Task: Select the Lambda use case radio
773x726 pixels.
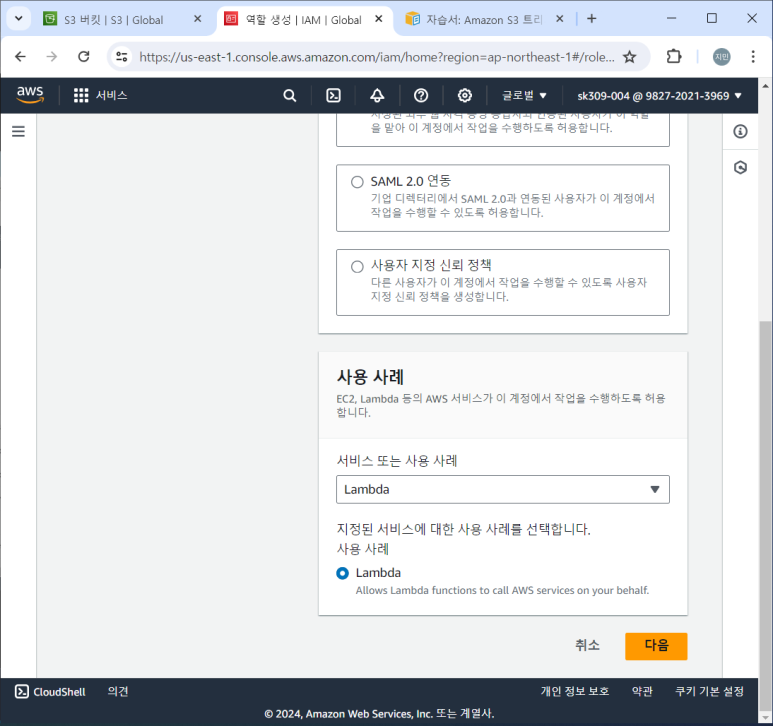Action: (x=342, y=573)
